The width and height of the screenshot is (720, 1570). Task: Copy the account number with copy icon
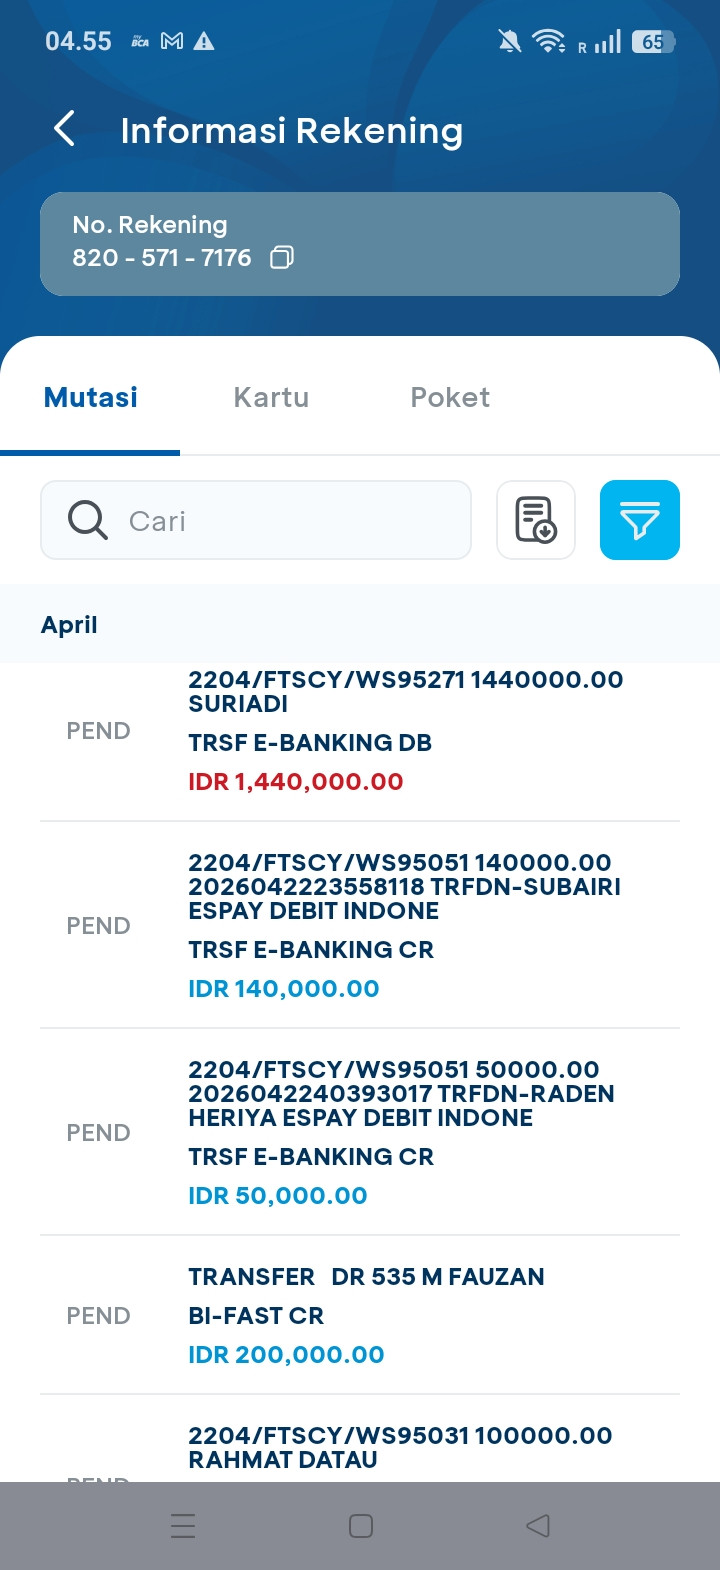[x=282, y=258]
